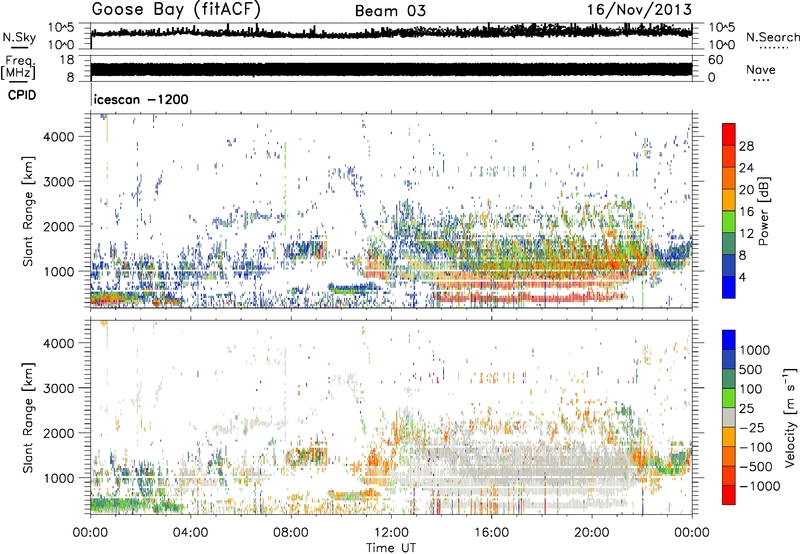Click the '16:00' time tick label
Screen dimensions: 800x554
[x=491, y=533]
